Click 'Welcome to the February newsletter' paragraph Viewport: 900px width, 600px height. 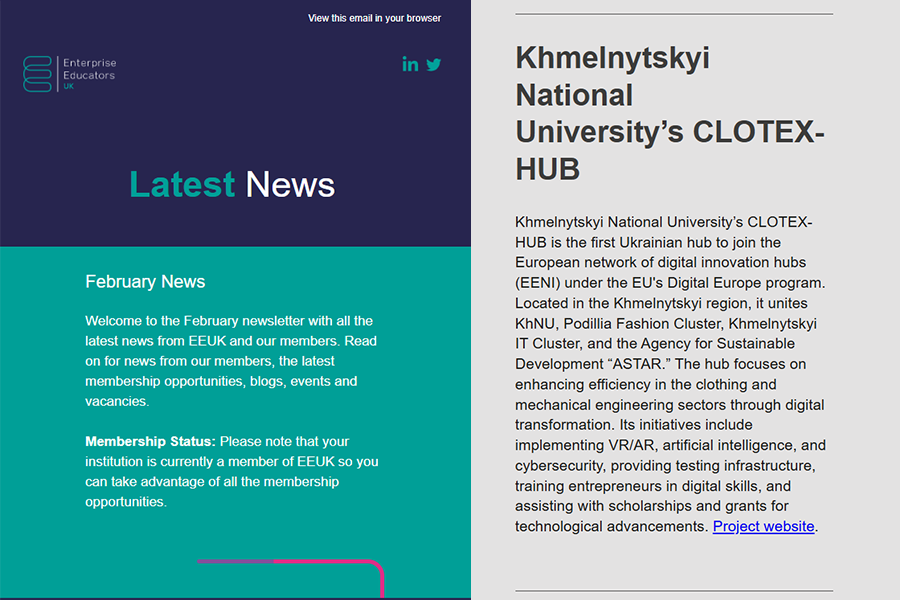pos(231,361)
